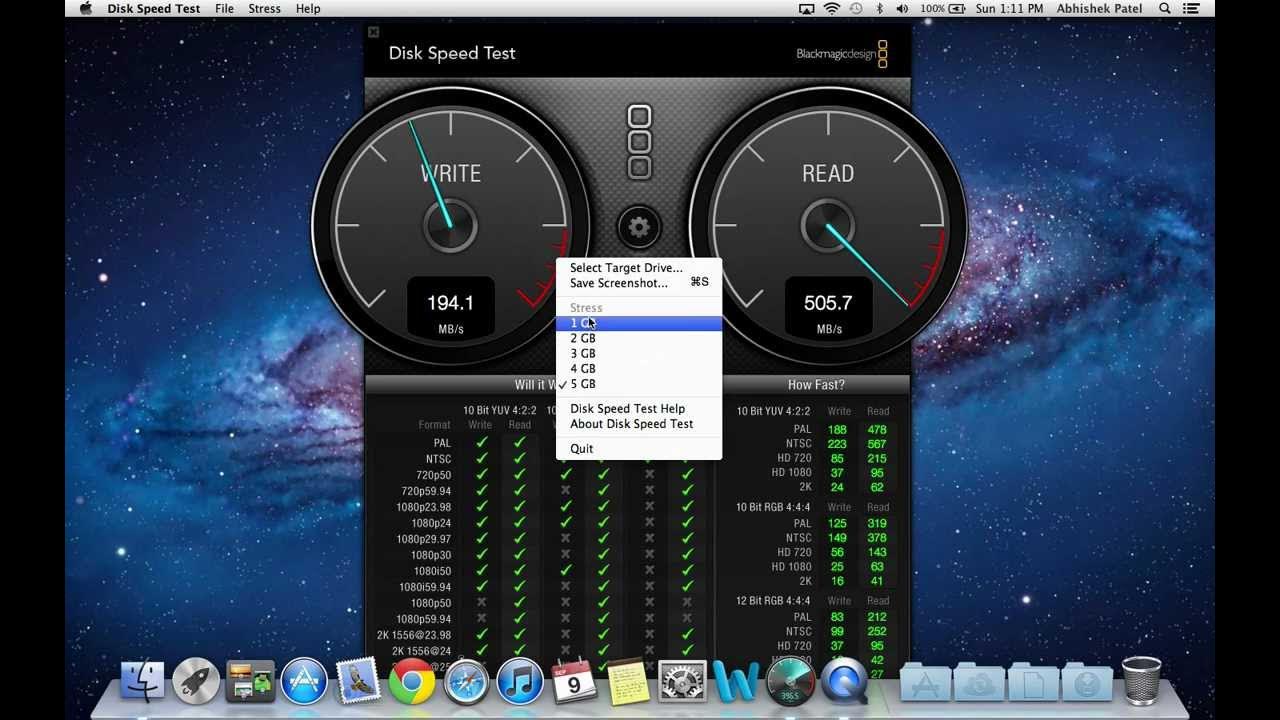Viewport: 1280px width, 720px height.
Task: Open the blue W app in dock
Action: [x=736, y=682]
